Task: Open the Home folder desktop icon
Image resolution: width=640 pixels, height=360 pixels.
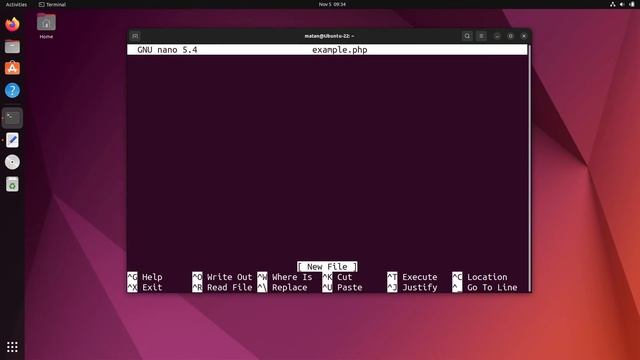Action: point(46,26)
